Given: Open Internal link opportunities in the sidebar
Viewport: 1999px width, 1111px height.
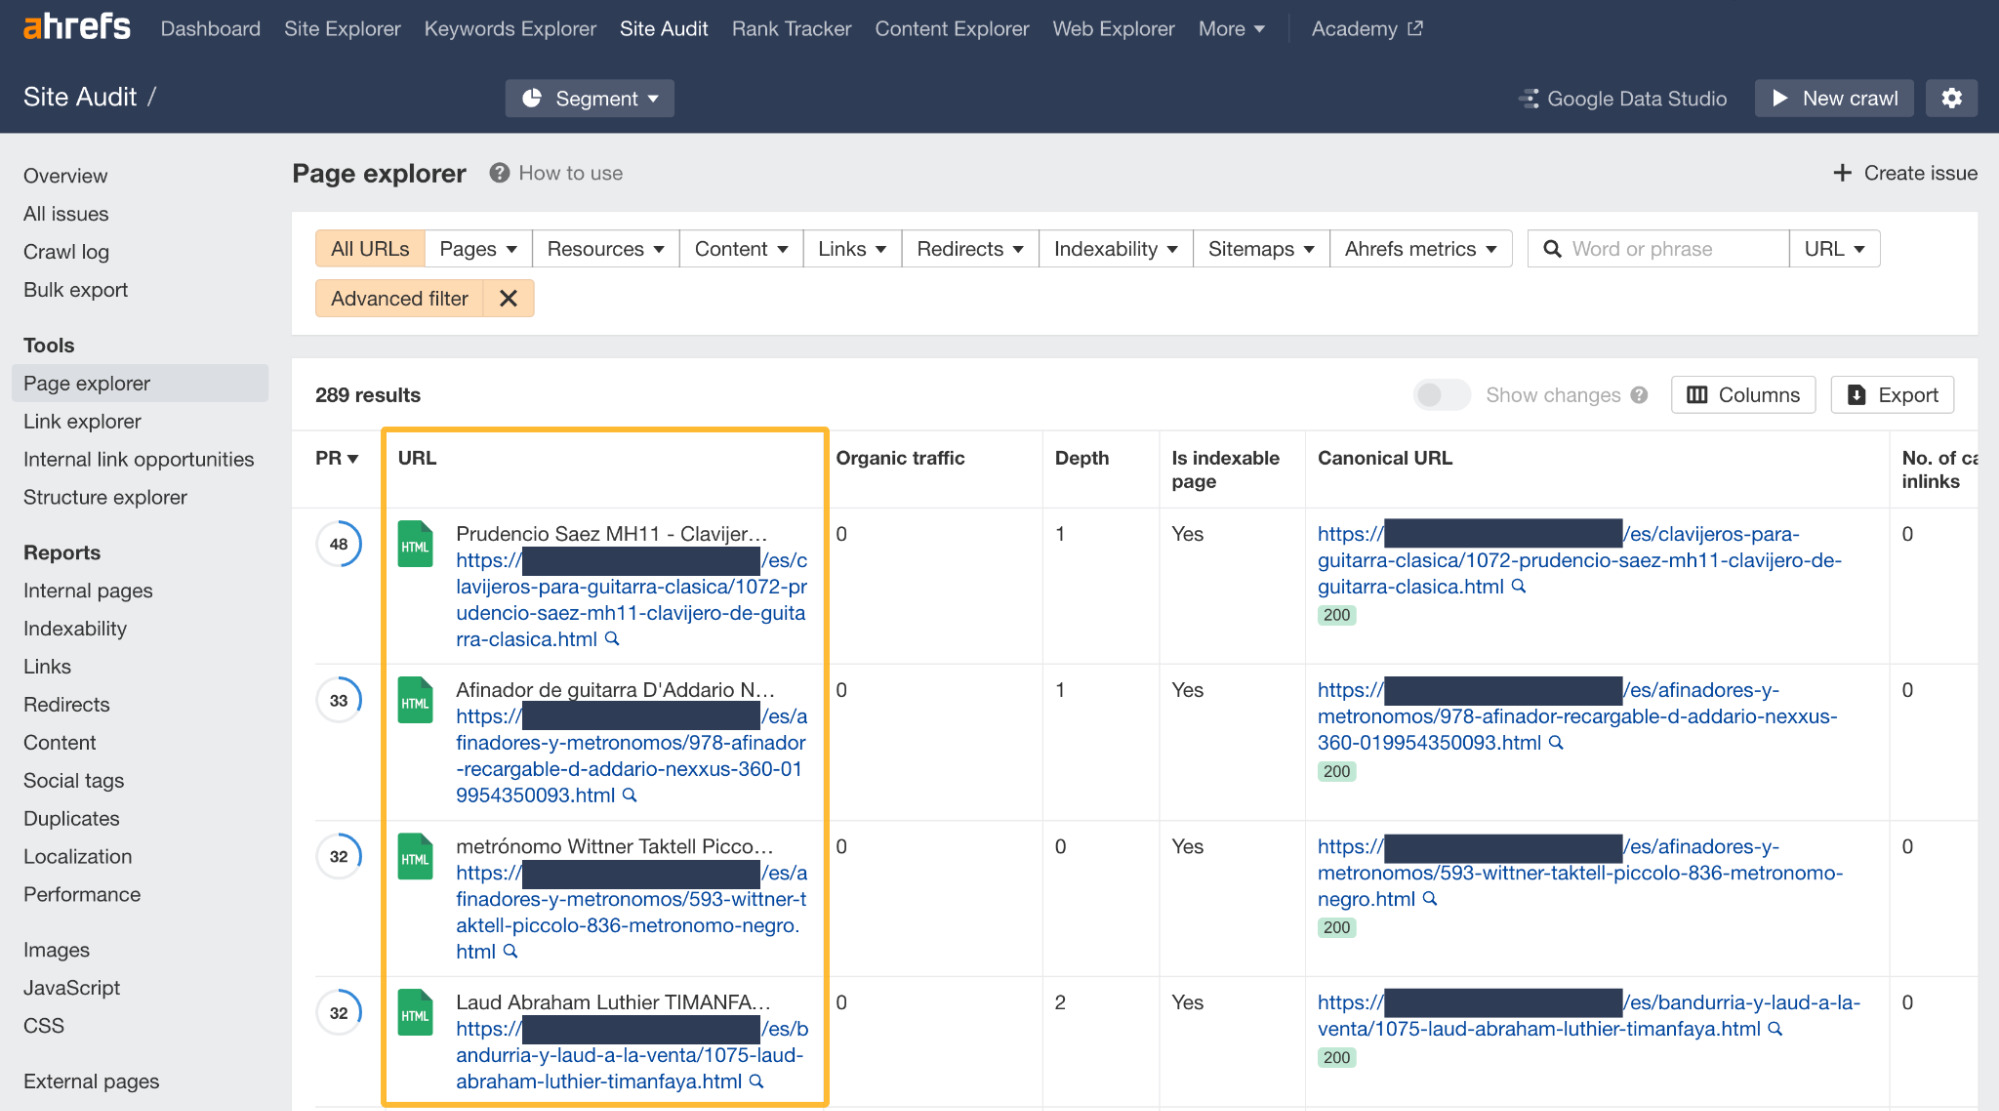Looking at the screenshot, I should click(138, 459).
